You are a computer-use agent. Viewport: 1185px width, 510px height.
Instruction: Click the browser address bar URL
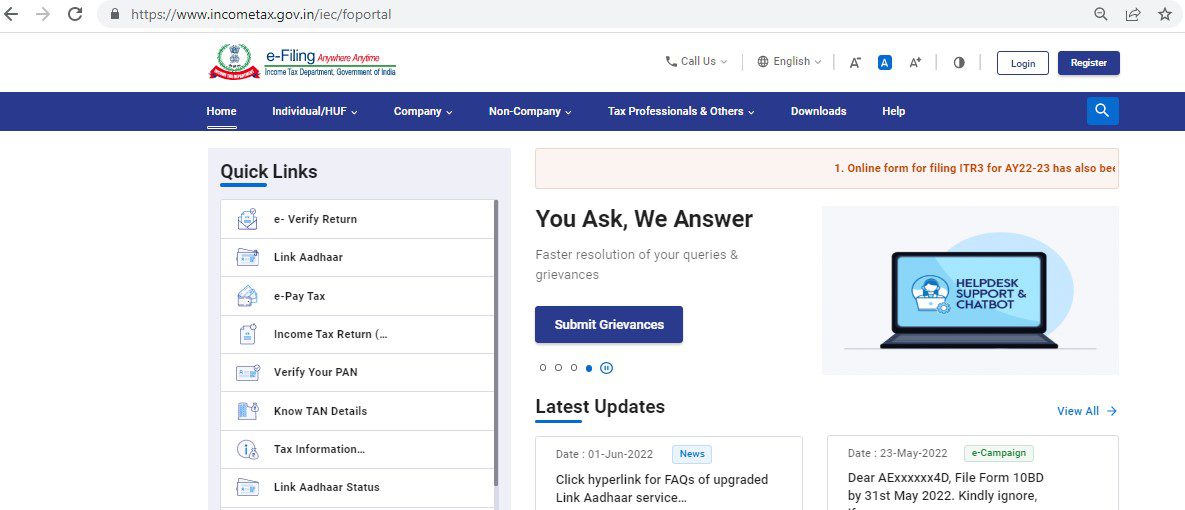[261, 14]
